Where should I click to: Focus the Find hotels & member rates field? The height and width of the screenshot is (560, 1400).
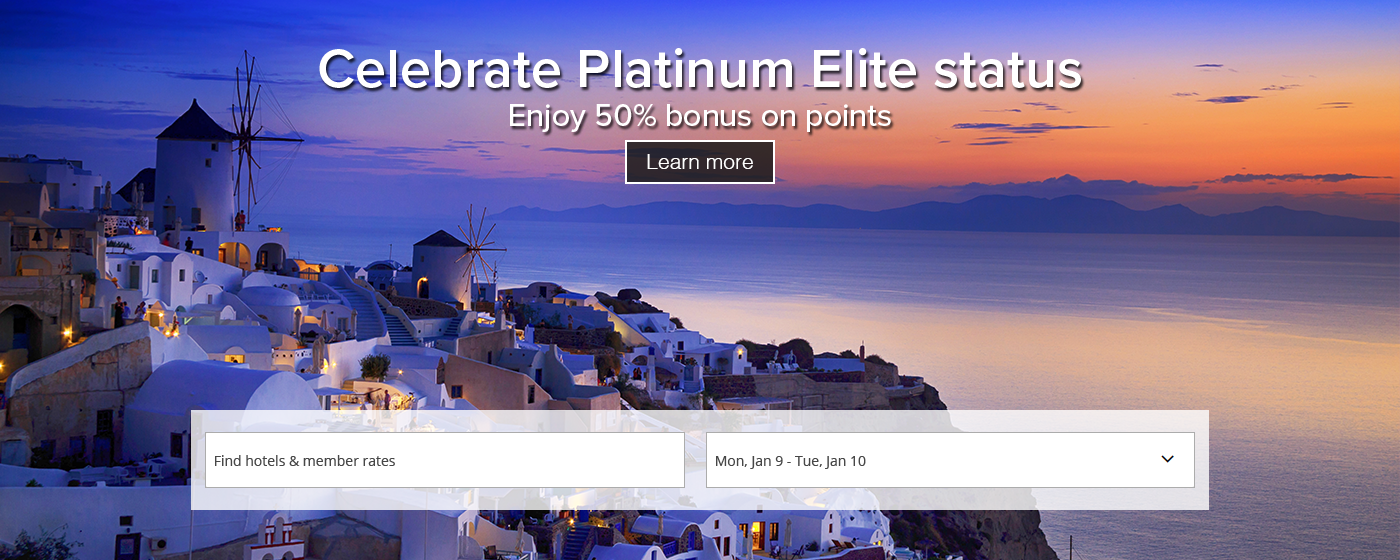(445, 460)
